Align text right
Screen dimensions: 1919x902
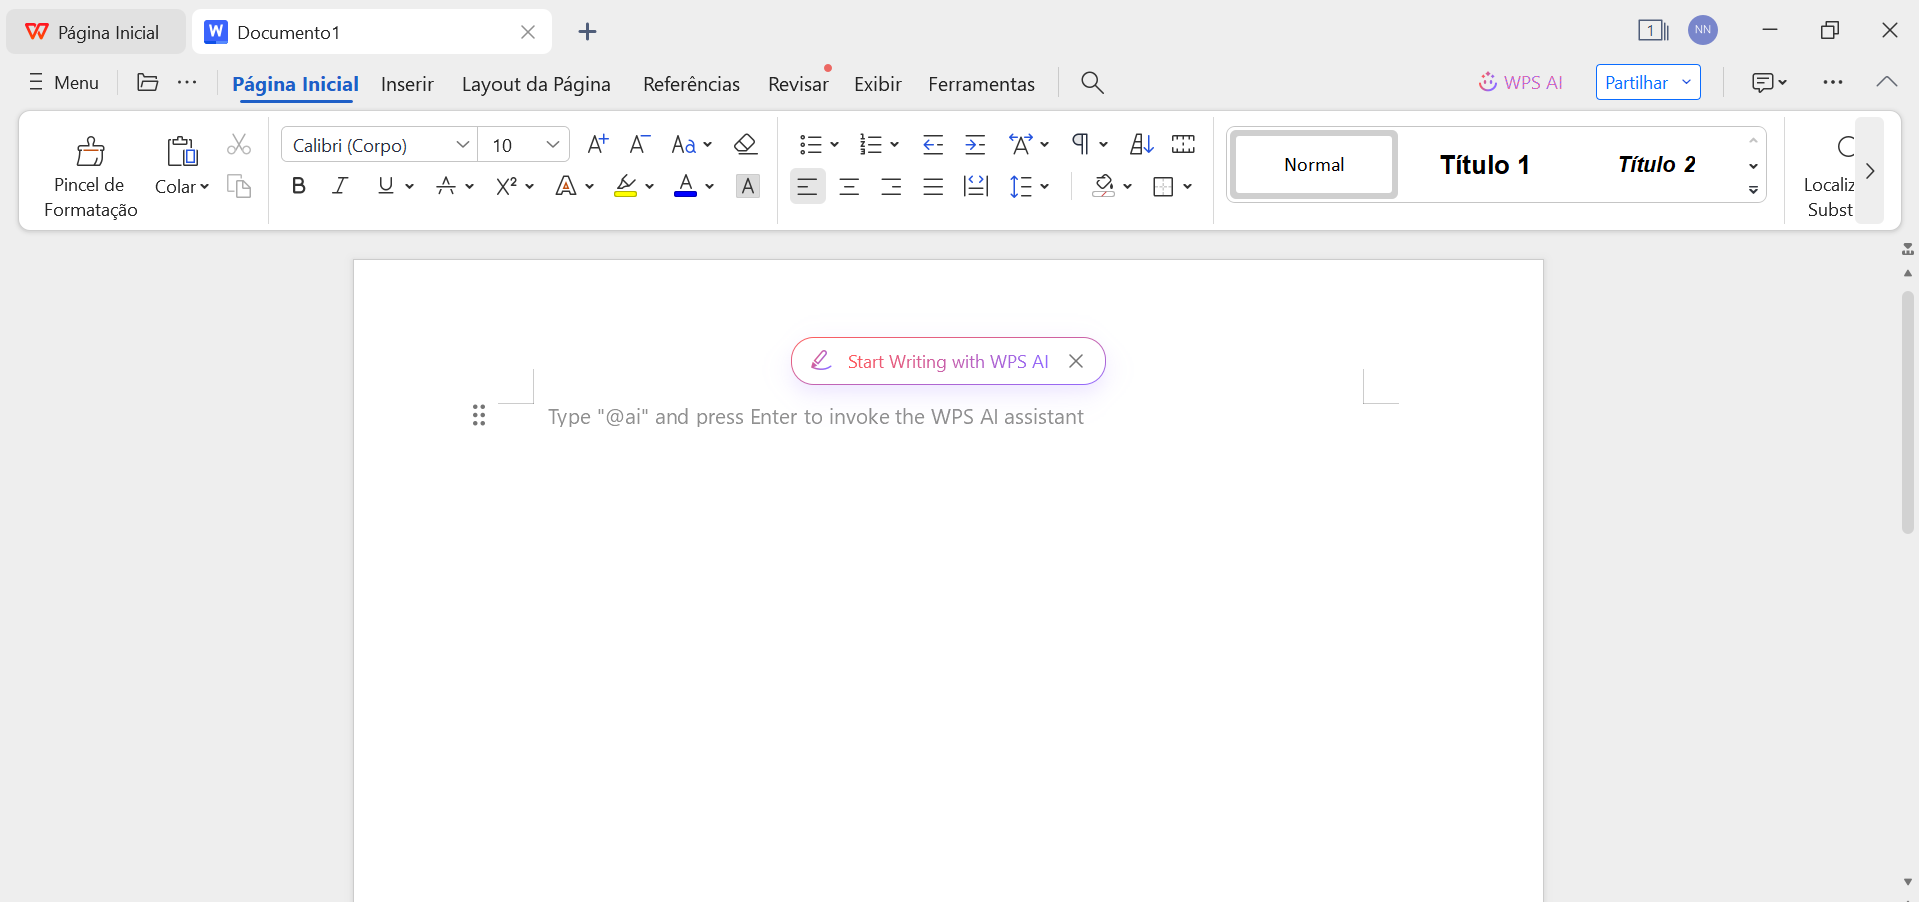(891, 186)
